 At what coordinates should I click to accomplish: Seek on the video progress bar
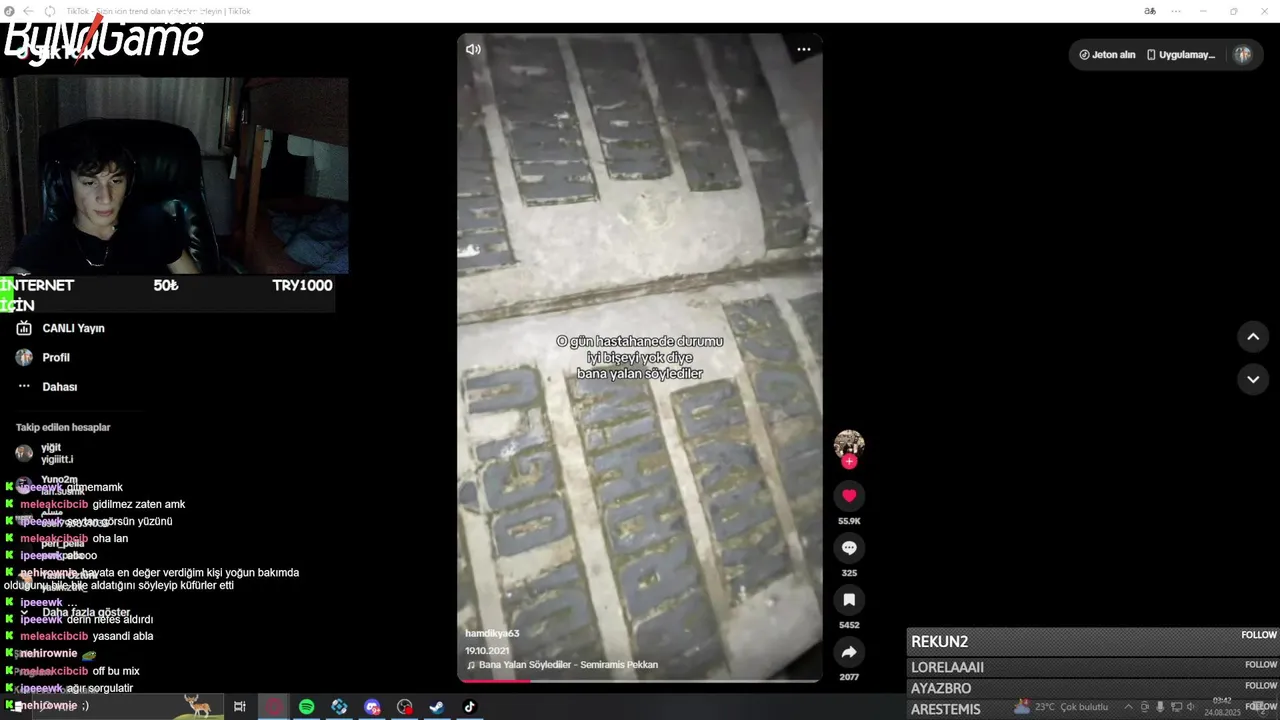pyautogui.click(x=640, y=681)
